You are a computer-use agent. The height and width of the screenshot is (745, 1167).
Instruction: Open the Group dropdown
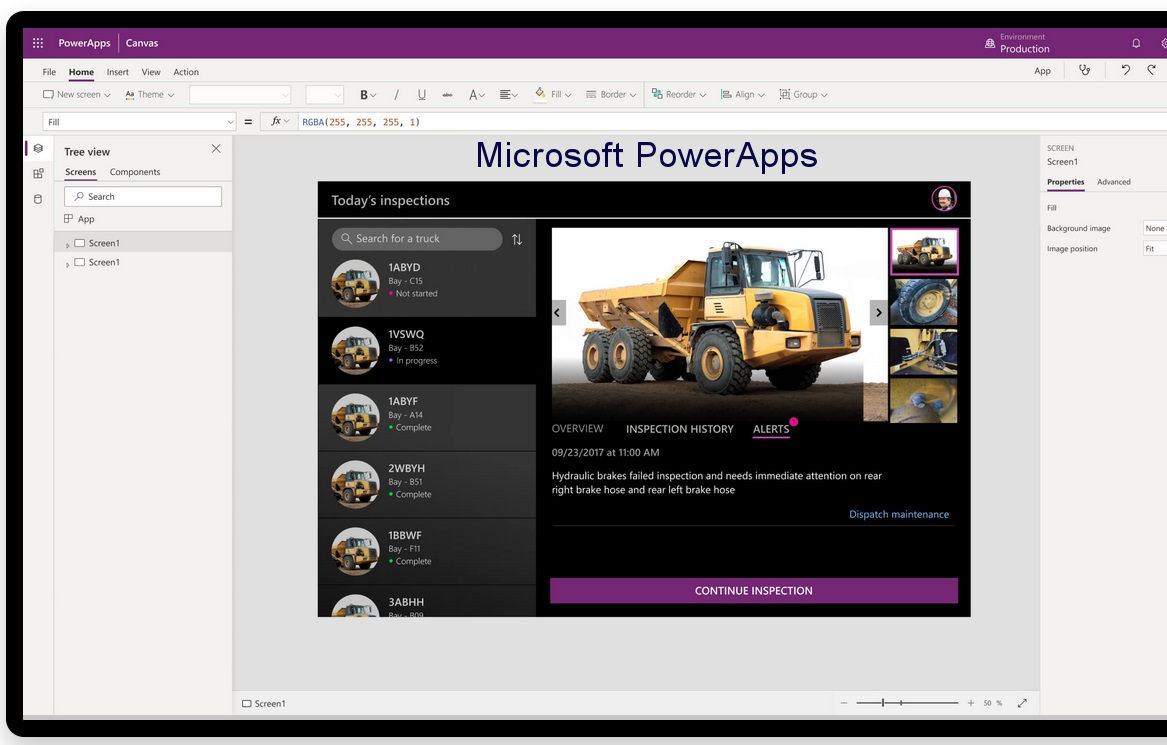pos(803,95)
